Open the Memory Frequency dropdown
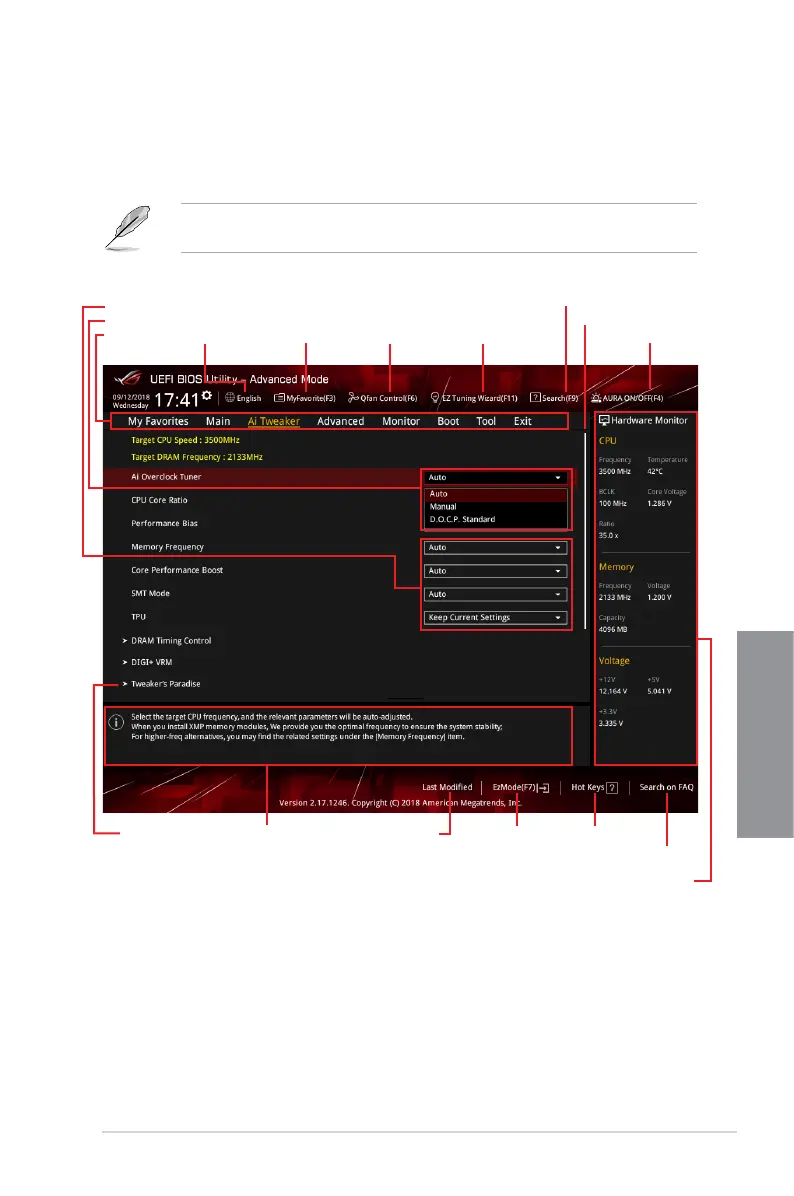This screenshot has width=794, height=1196. coord(496,548)
